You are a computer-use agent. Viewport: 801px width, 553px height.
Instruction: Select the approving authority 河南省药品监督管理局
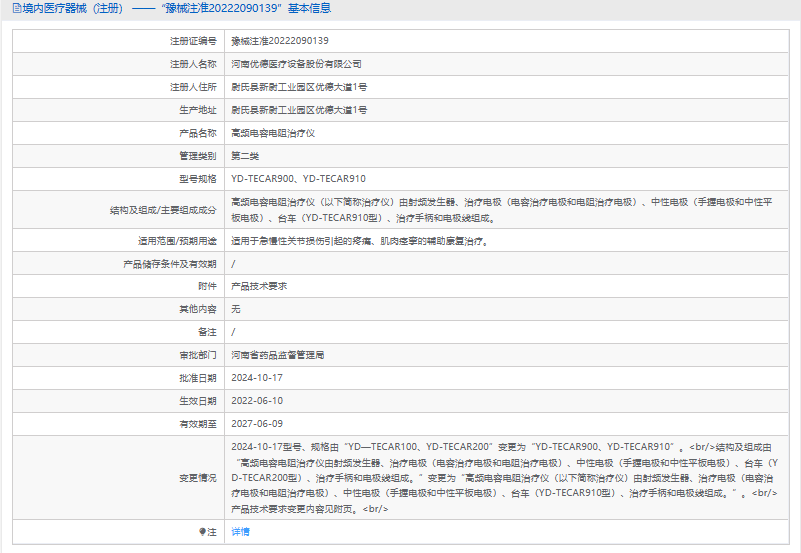(277, 355)
